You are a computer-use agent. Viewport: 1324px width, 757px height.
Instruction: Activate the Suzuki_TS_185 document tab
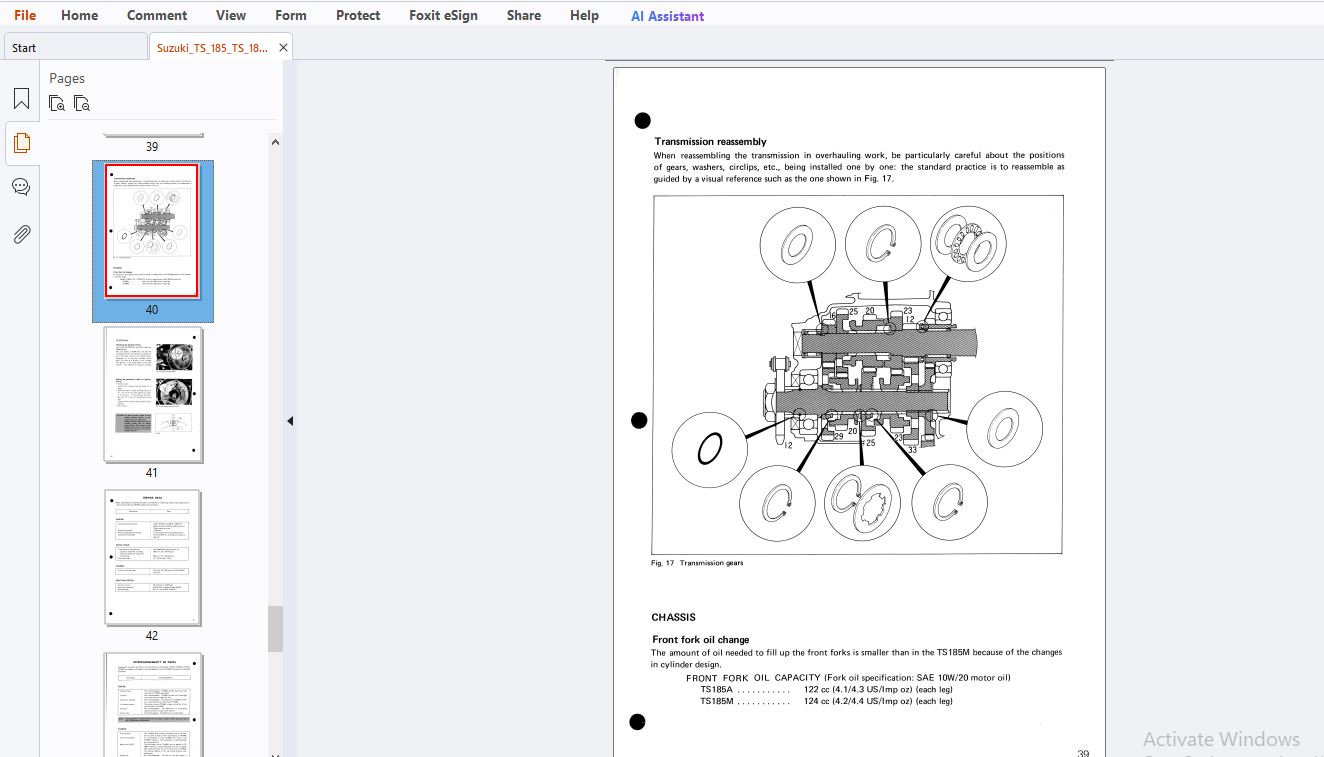[212, 47]
